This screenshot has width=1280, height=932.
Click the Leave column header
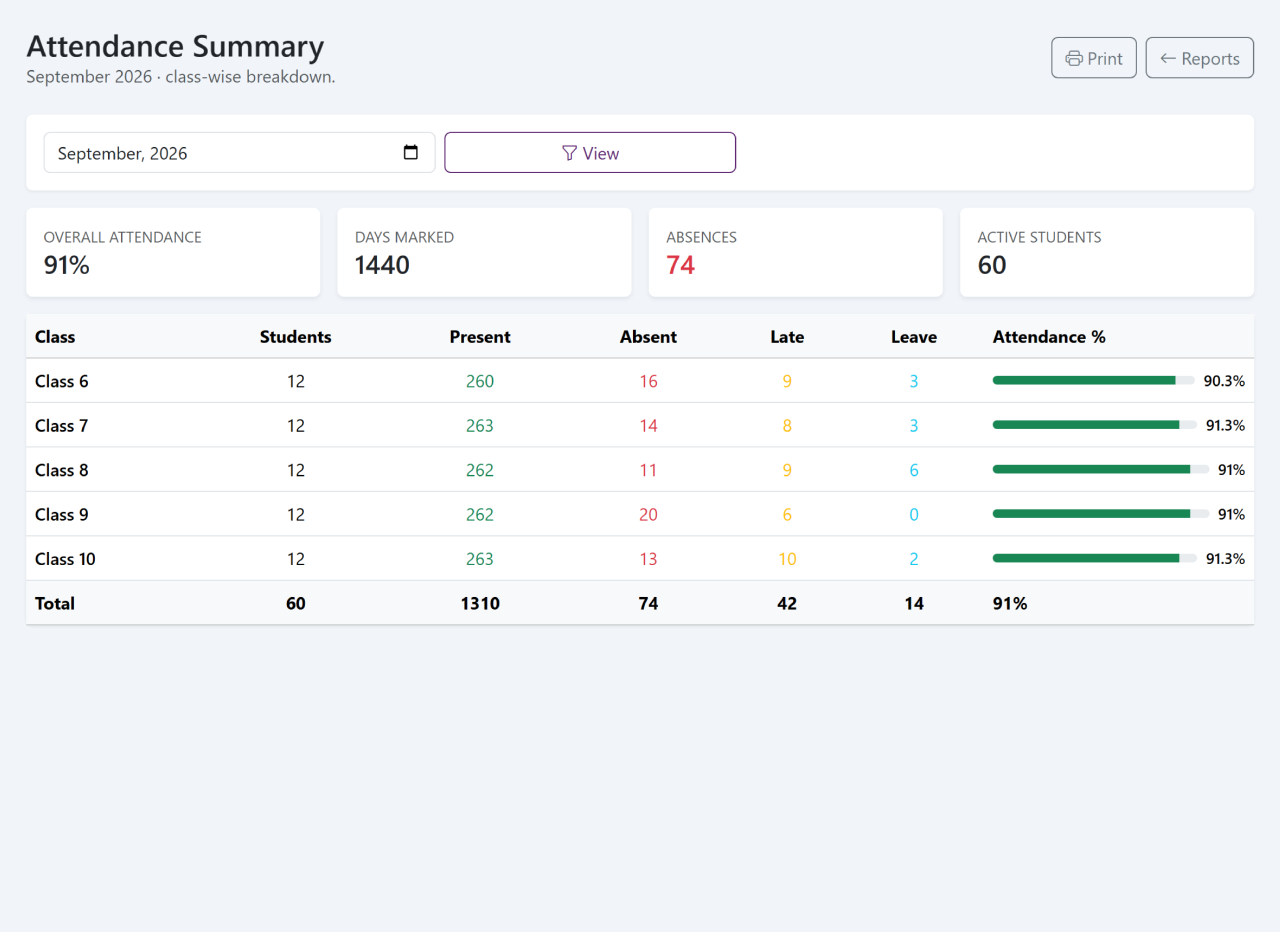(914, 337)
